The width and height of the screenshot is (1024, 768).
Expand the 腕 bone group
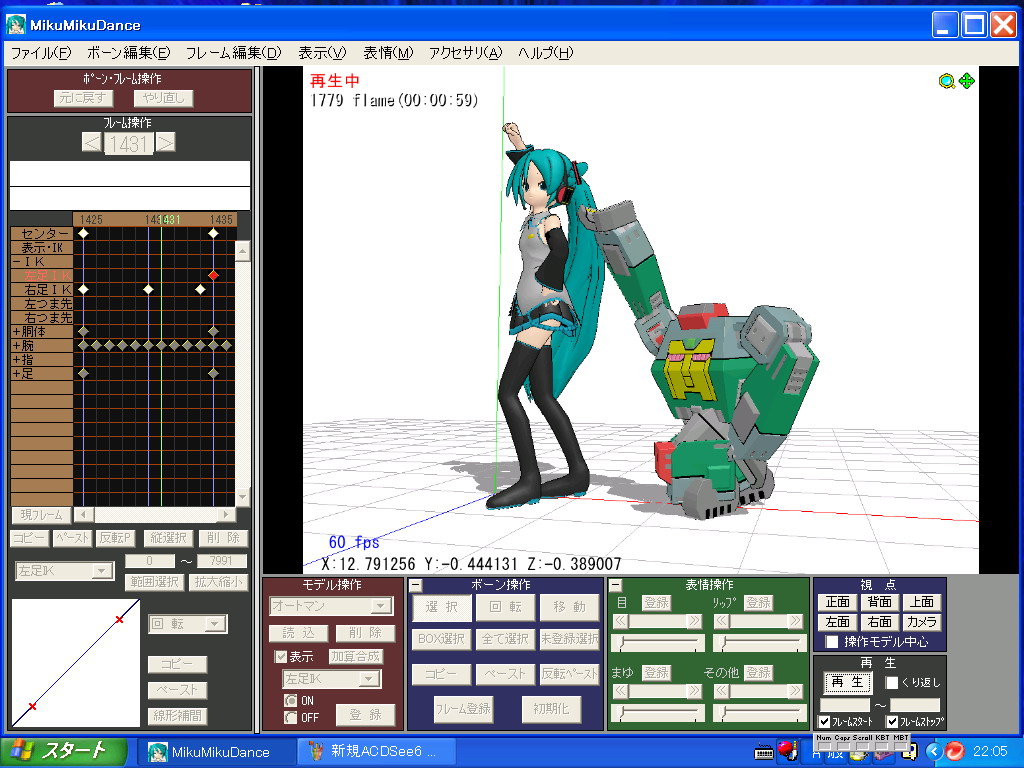click(x=16, y=345)
